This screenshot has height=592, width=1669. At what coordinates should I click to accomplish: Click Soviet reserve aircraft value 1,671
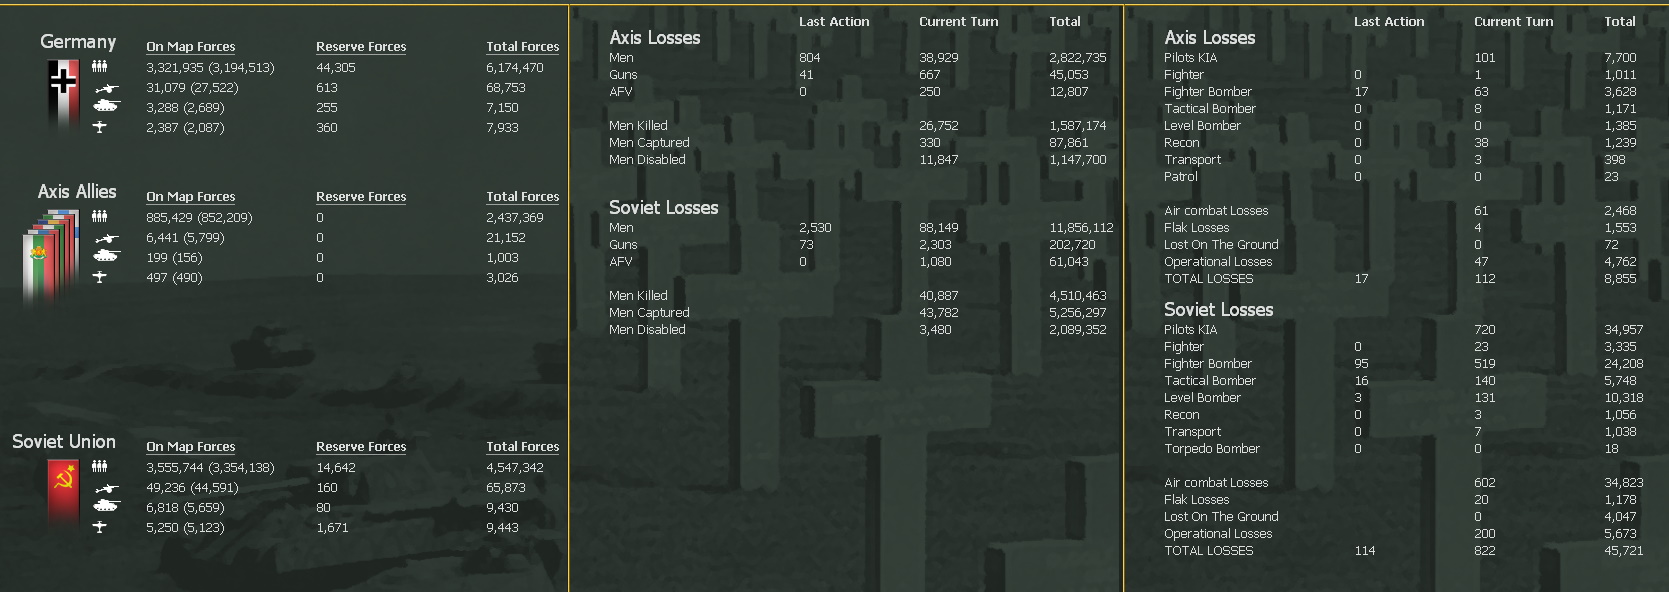tap(332, 528)
